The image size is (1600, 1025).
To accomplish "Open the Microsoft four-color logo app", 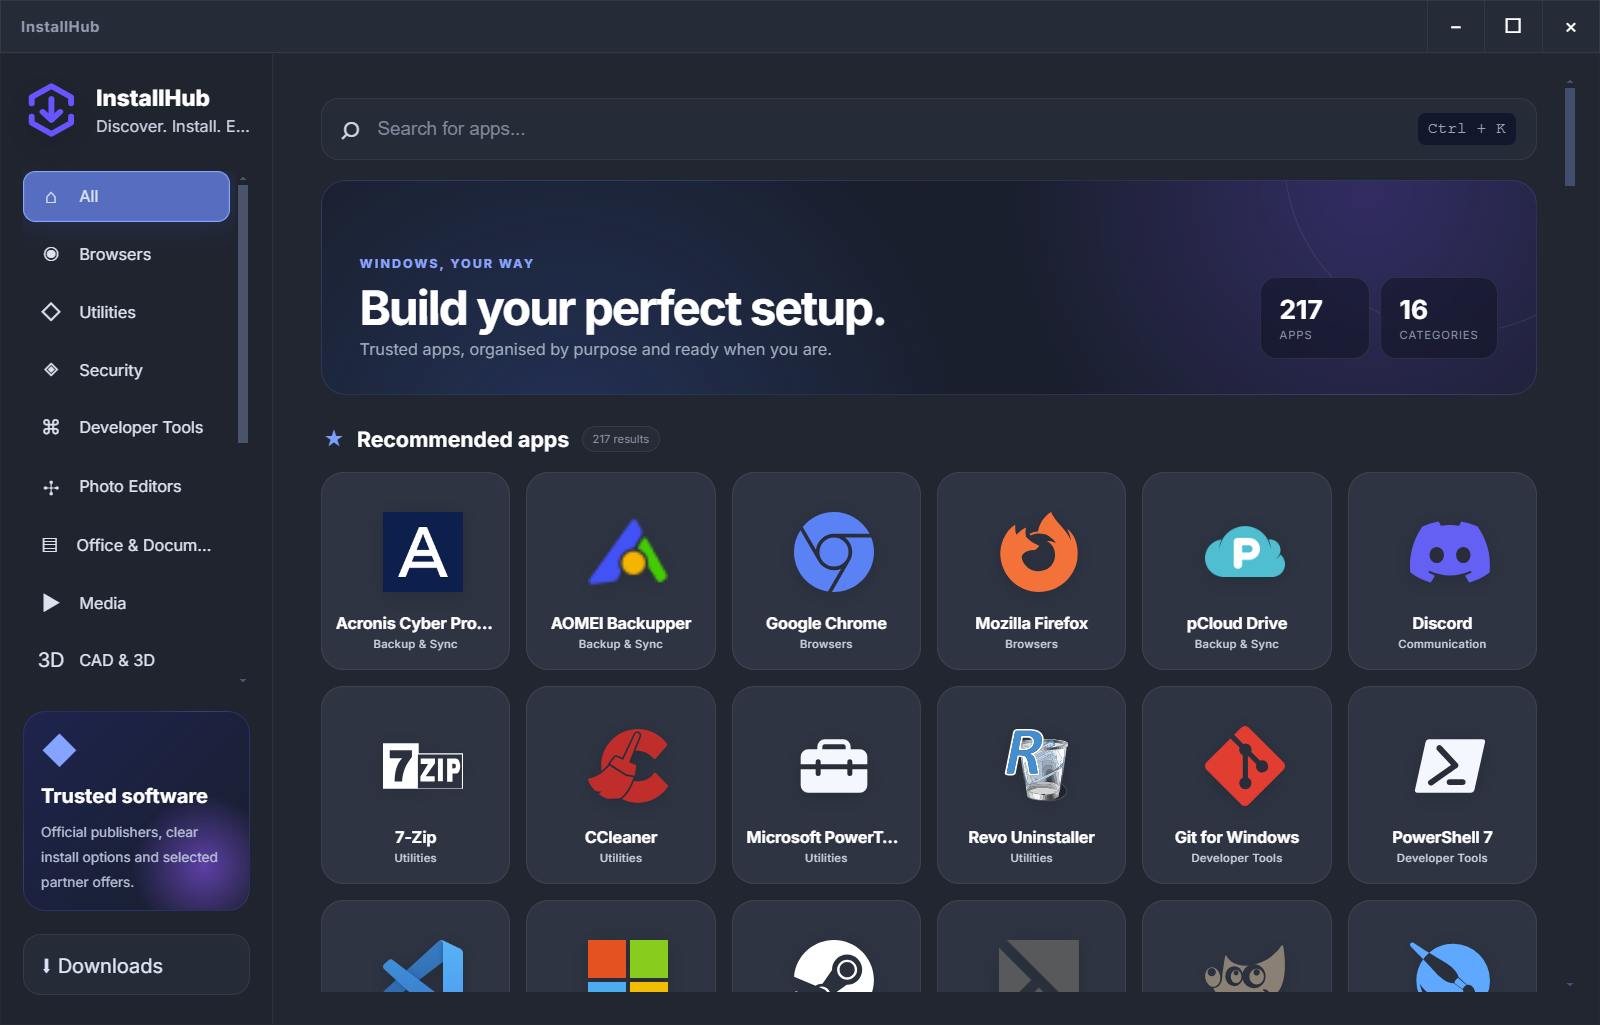I will click(x=627, y=966).
